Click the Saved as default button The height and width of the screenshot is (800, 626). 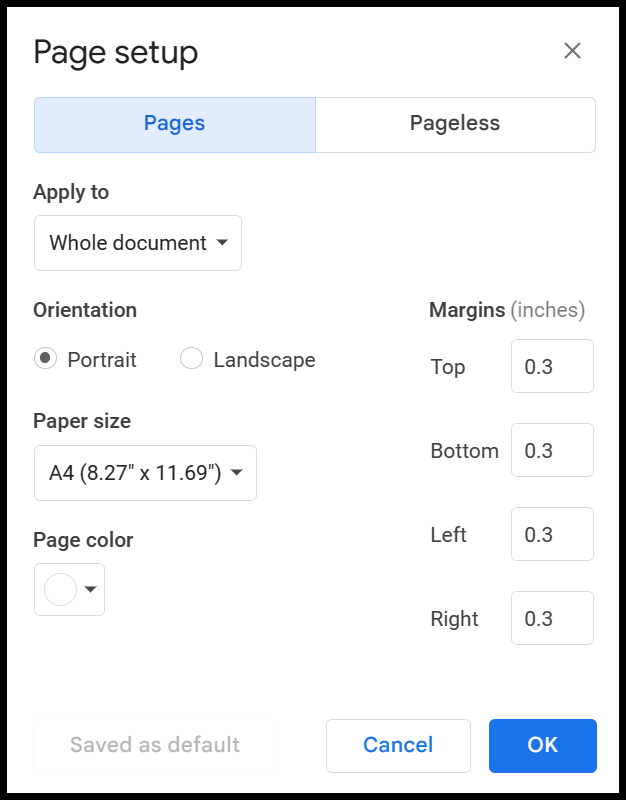click(155, 745)
